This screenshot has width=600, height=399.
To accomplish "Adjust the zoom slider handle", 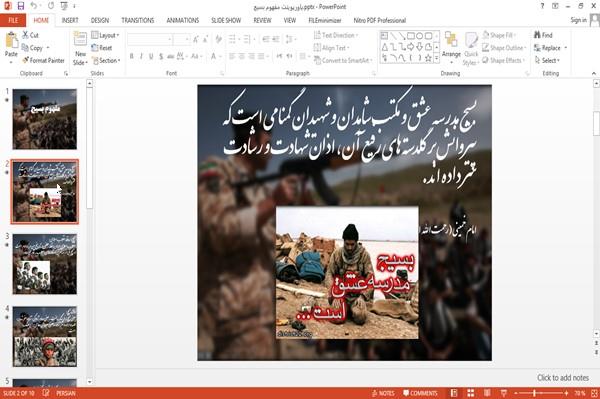I will [534, 393].
